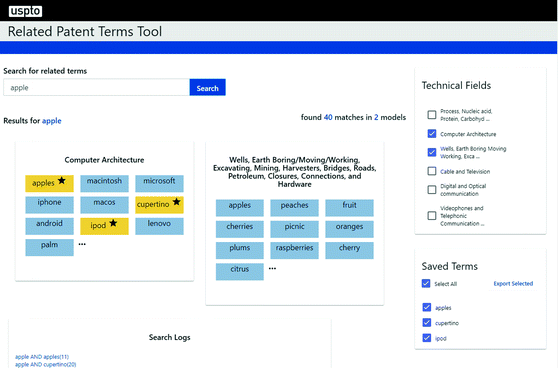Select the iphone term tile
This screenshot has width=558, height=368.
[49, 205]
